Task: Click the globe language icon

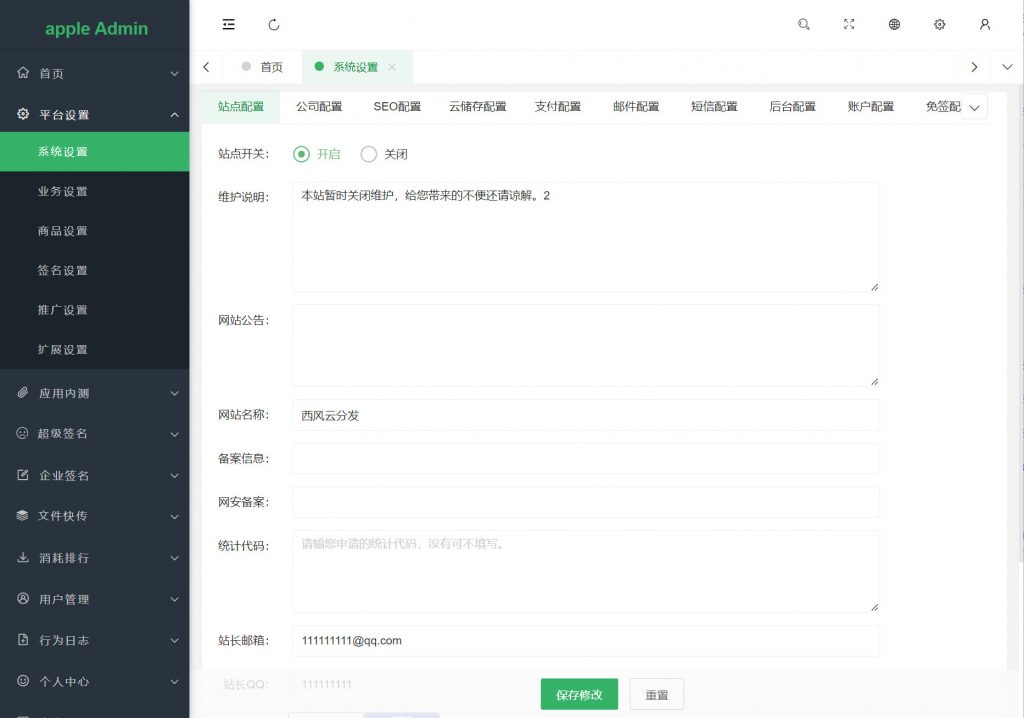Action: click(x=894, y=24)
